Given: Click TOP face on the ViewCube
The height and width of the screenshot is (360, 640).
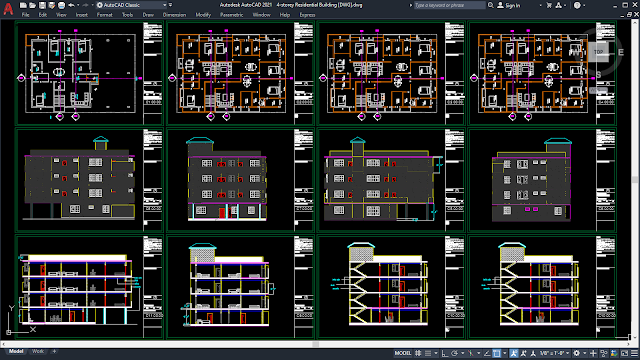Looking at the screenshot, I should 598,52.
